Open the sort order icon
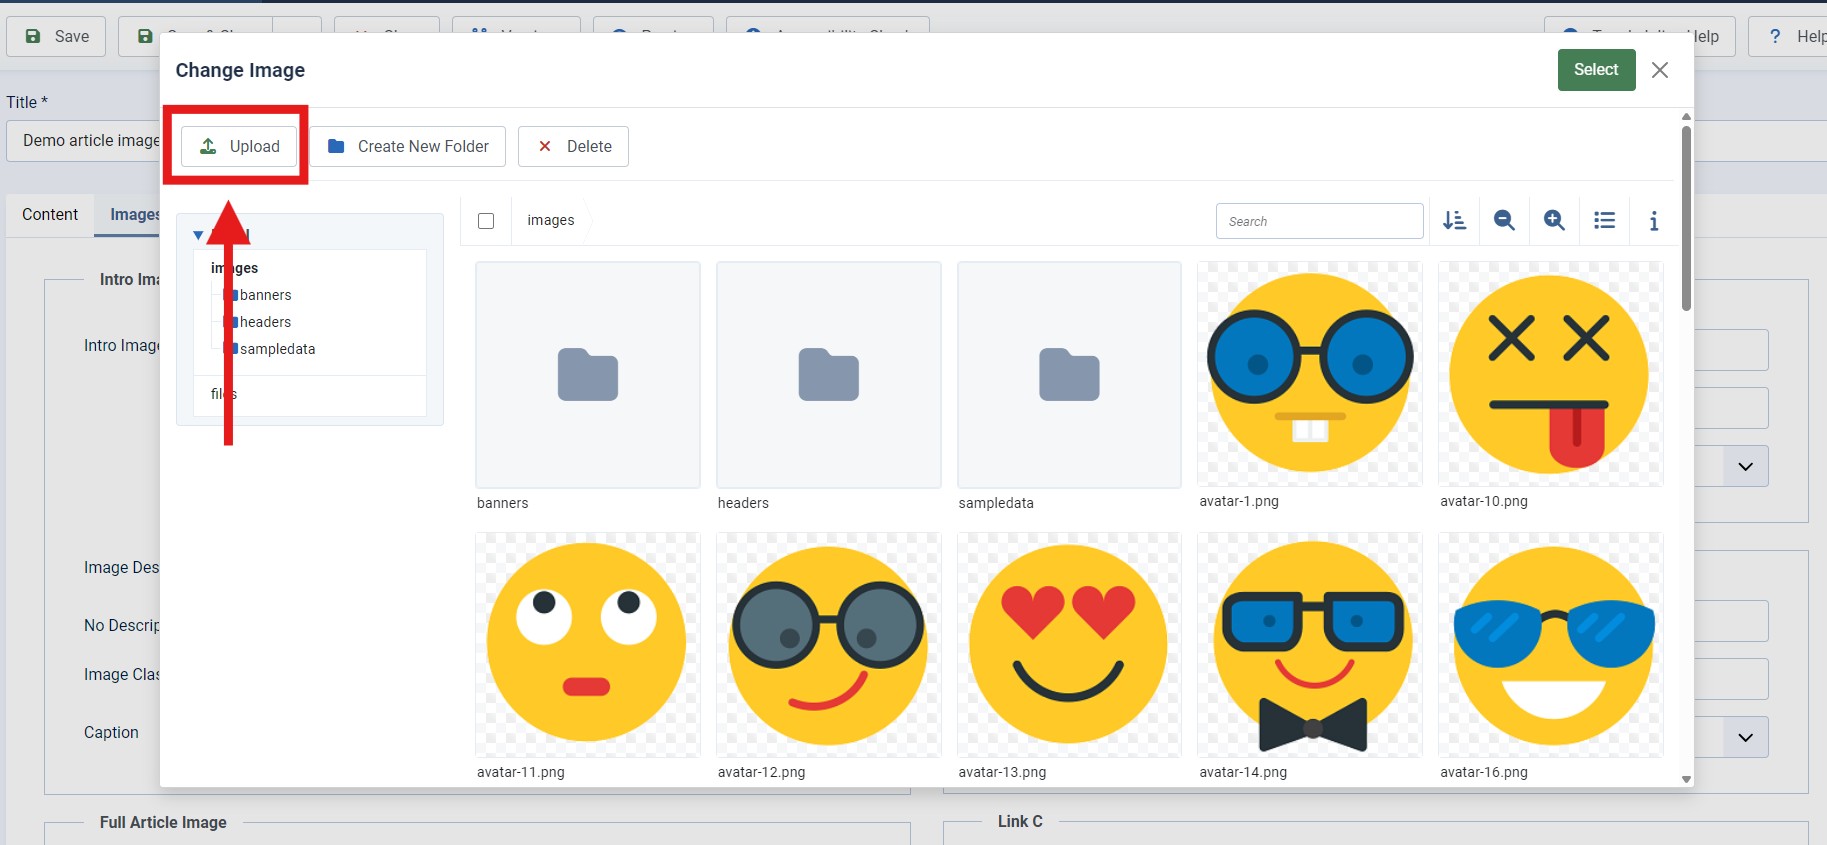The height and width of the screenshot is (845, 1827). [1454, 220]
